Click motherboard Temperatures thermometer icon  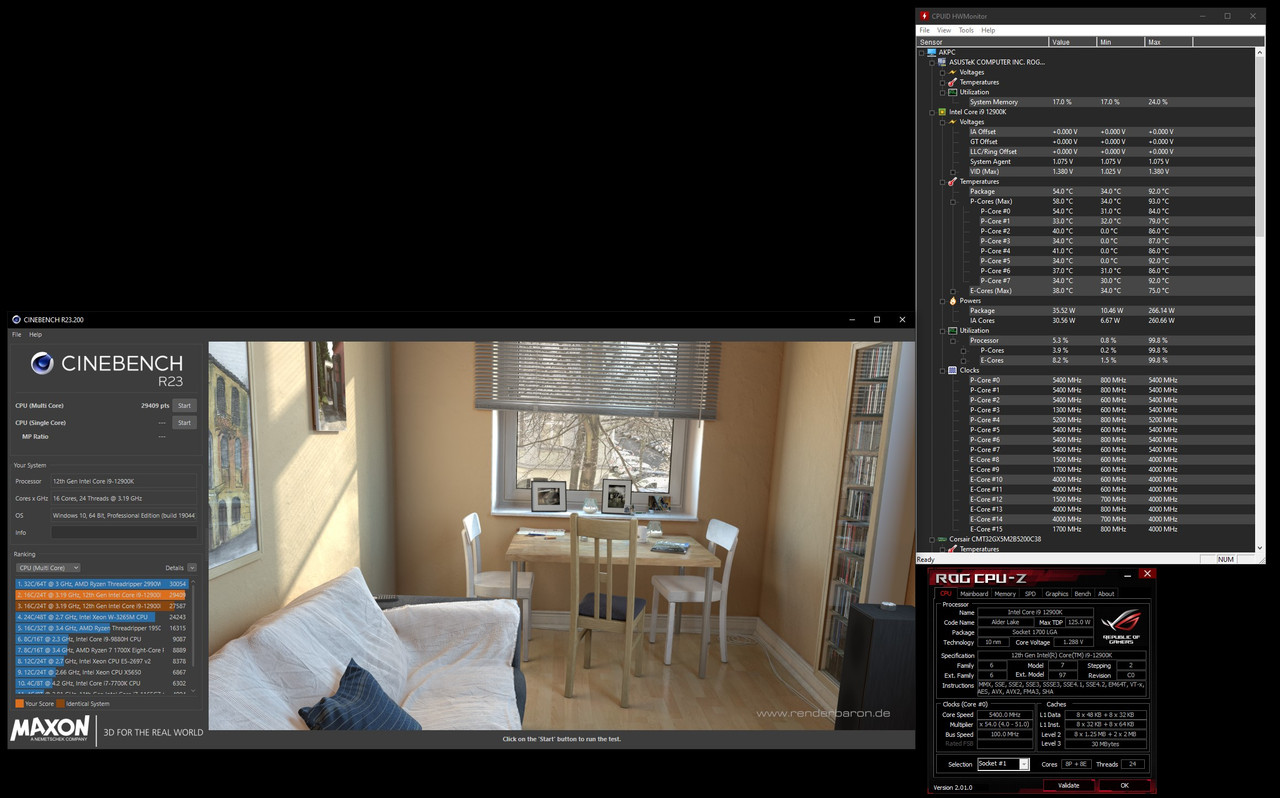[x=952, y=82]
